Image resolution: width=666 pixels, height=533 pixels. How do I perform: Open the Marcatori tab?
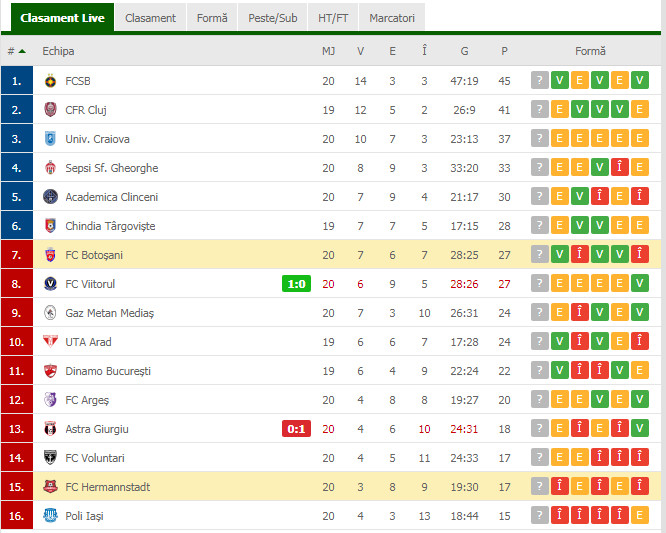pyautogui.click(x=392, y=18)
